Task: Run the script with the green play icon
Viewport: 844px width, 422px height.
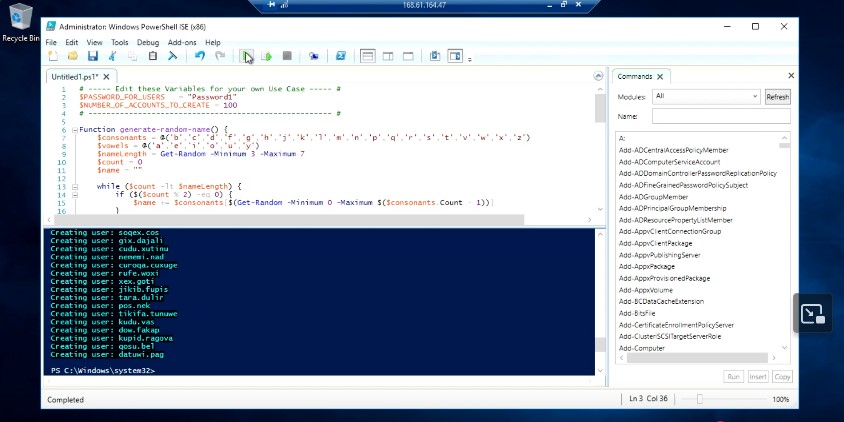Action: point(247,56)
